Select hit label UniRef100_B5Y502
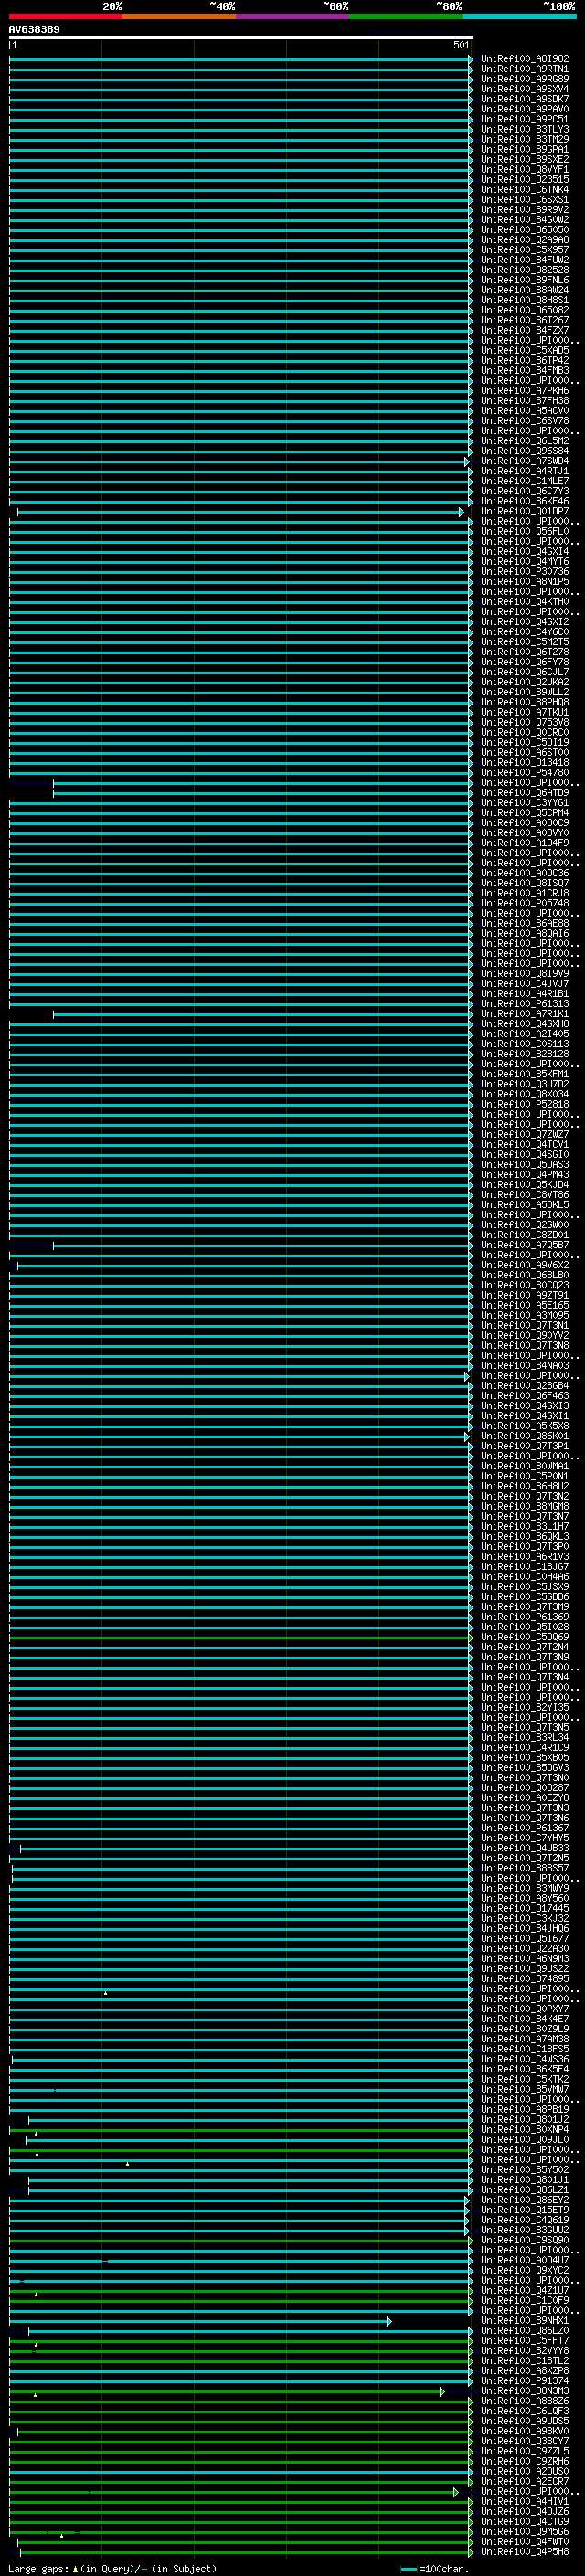 [x=525, y=2170]
